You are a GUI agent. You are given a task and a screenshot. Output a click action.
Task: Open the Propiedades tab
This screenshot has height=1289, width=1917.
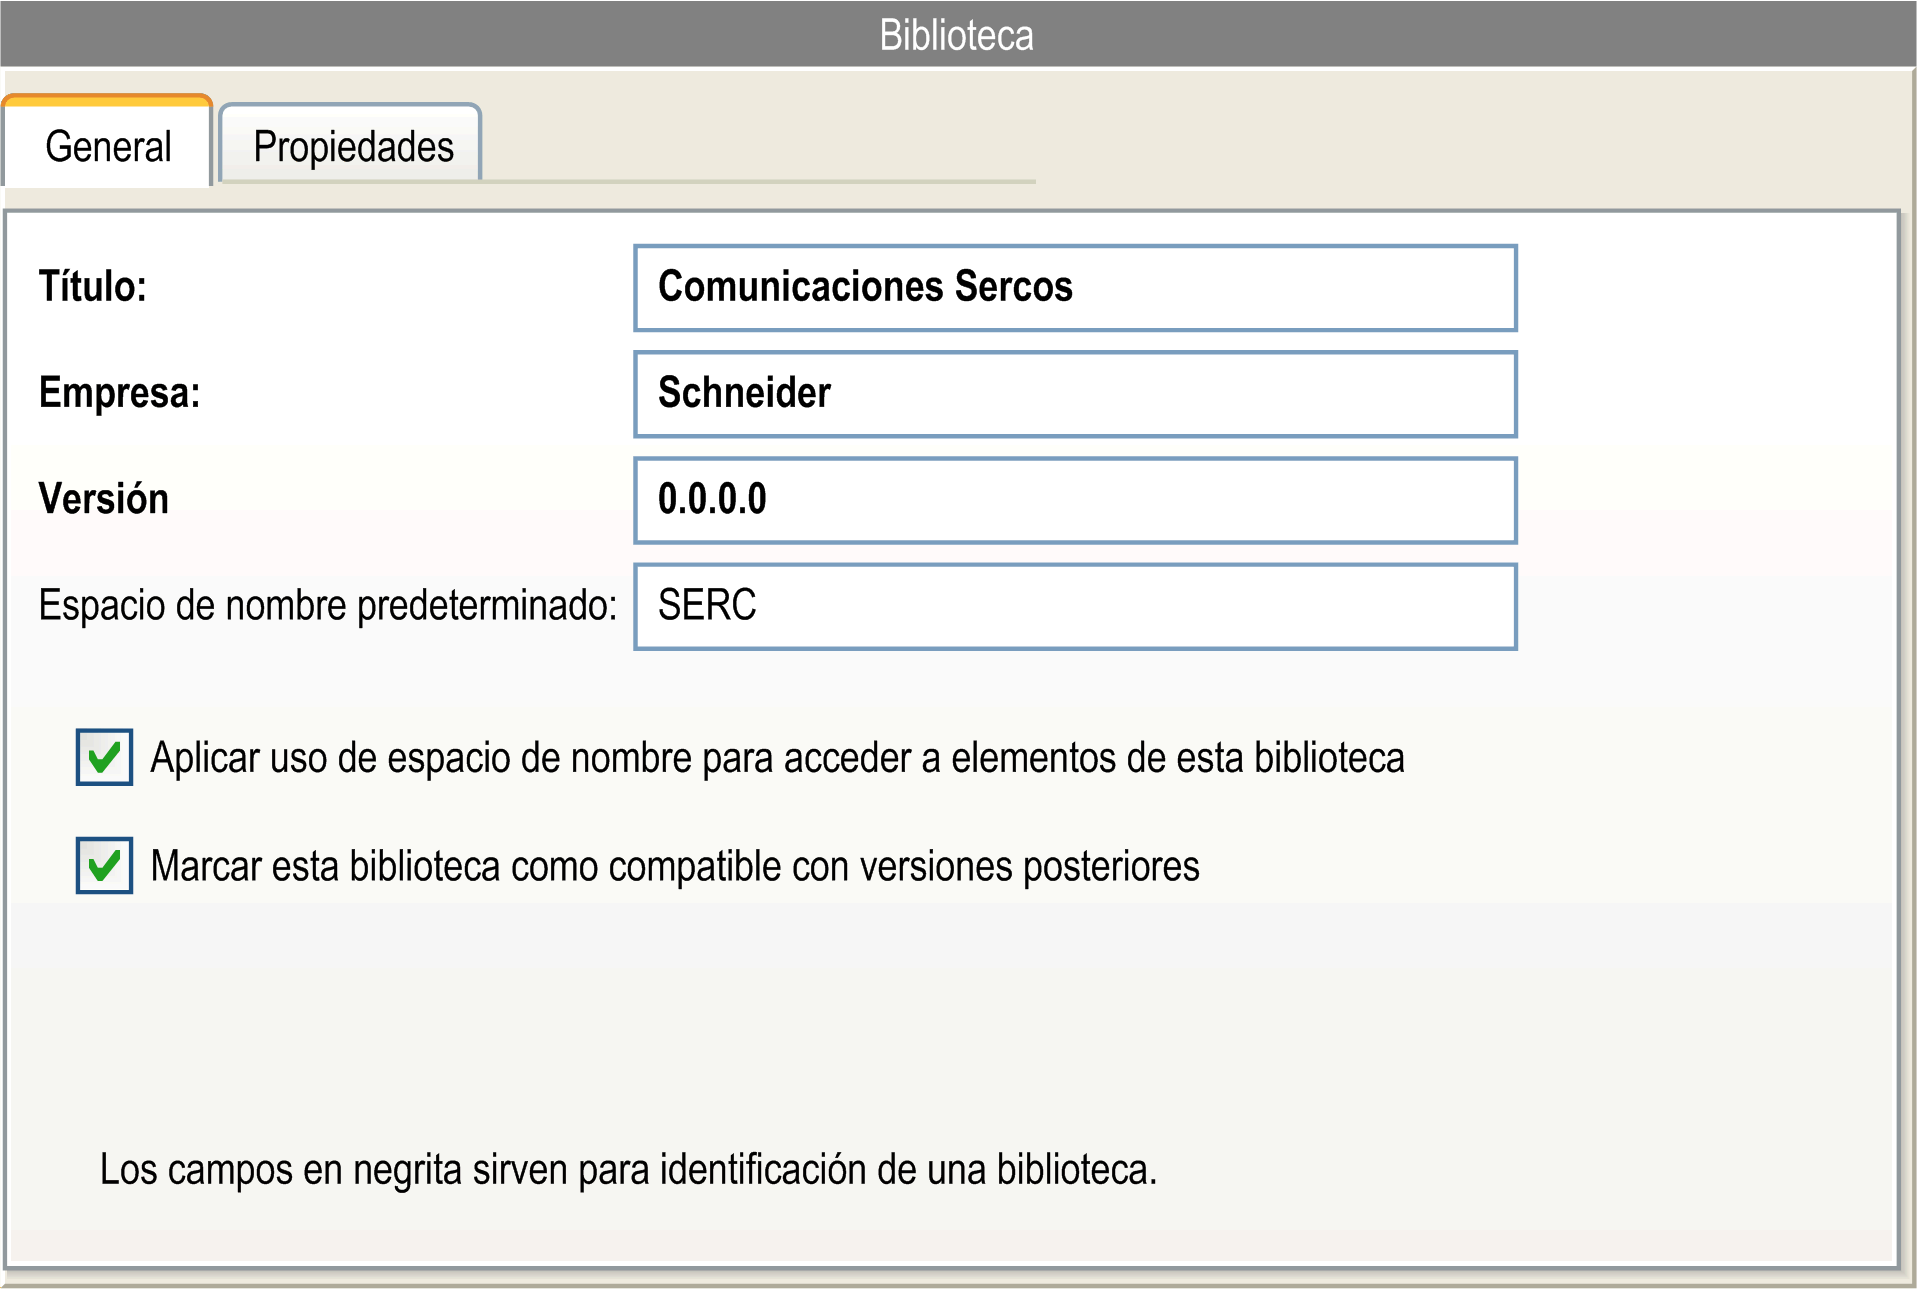click(351, 144)
